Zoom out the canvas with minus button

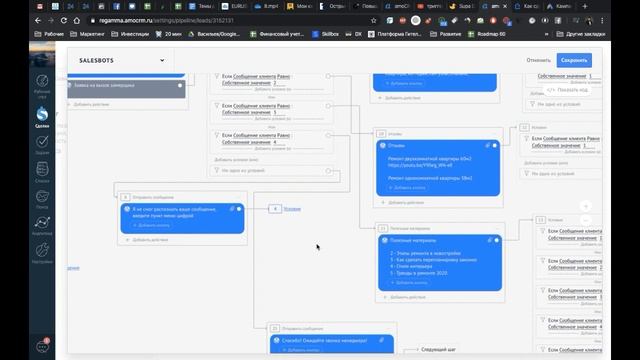click(586, 220)
